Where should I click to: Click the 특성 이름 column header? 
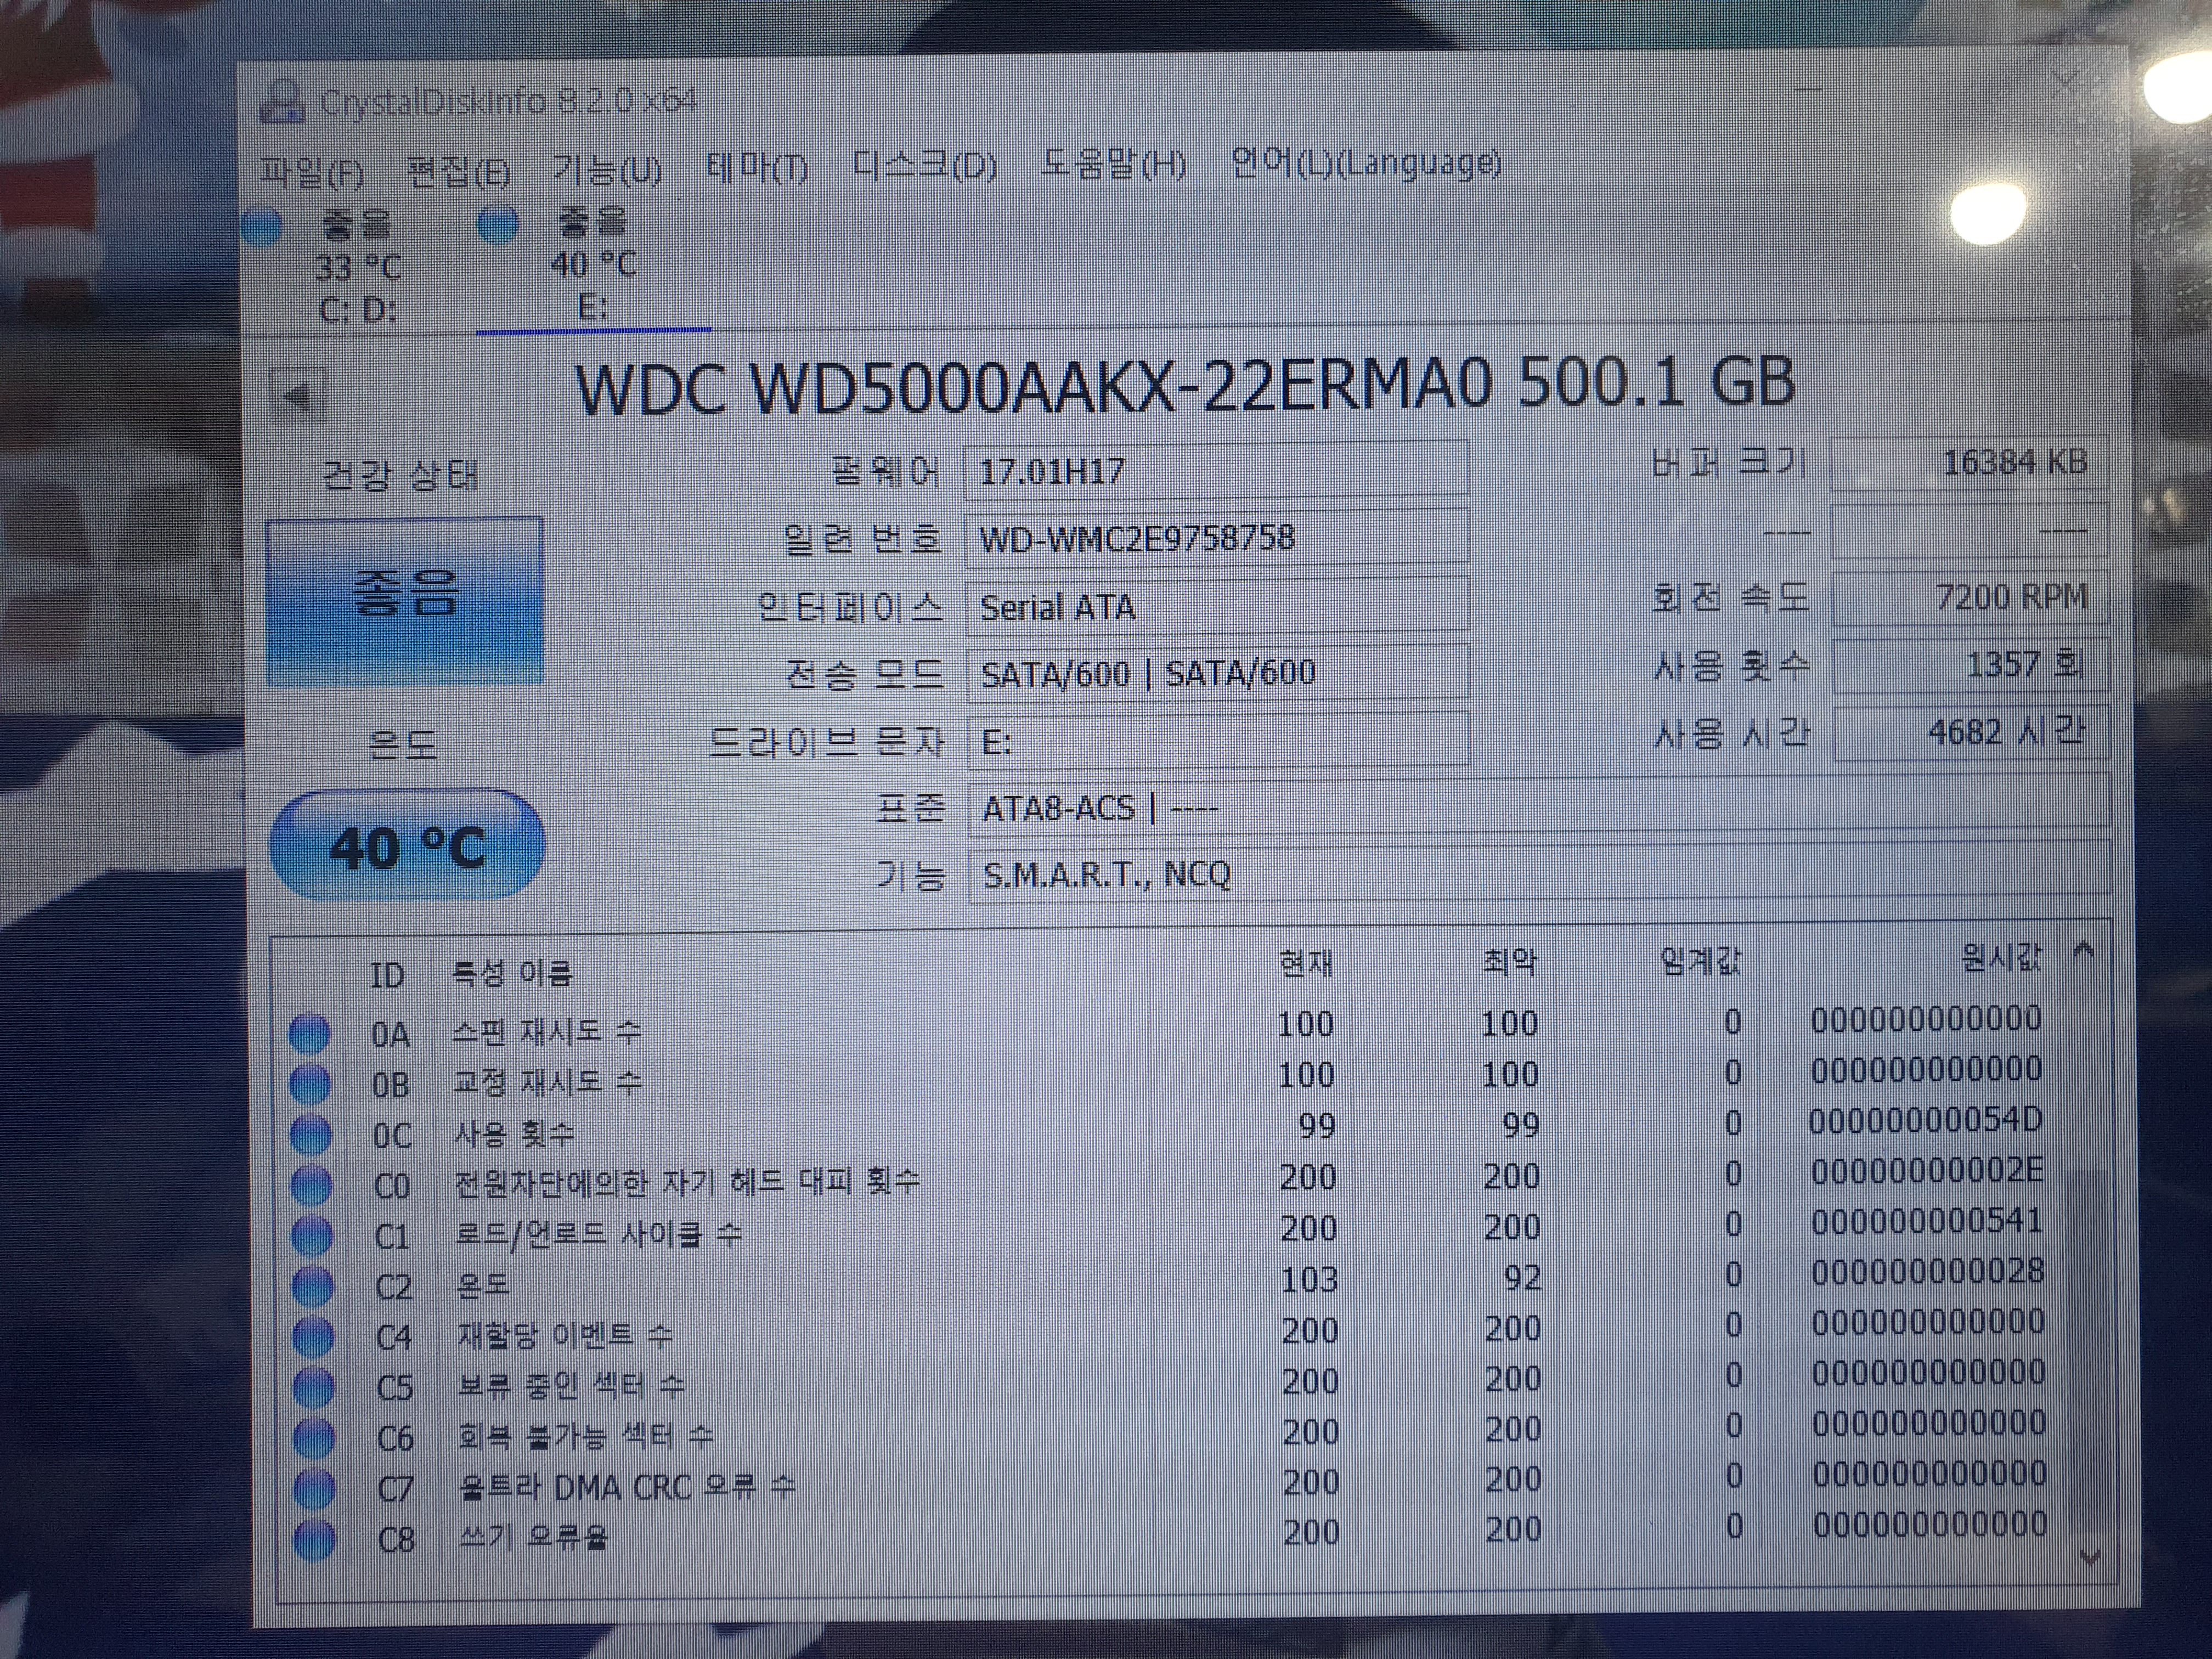511,972
